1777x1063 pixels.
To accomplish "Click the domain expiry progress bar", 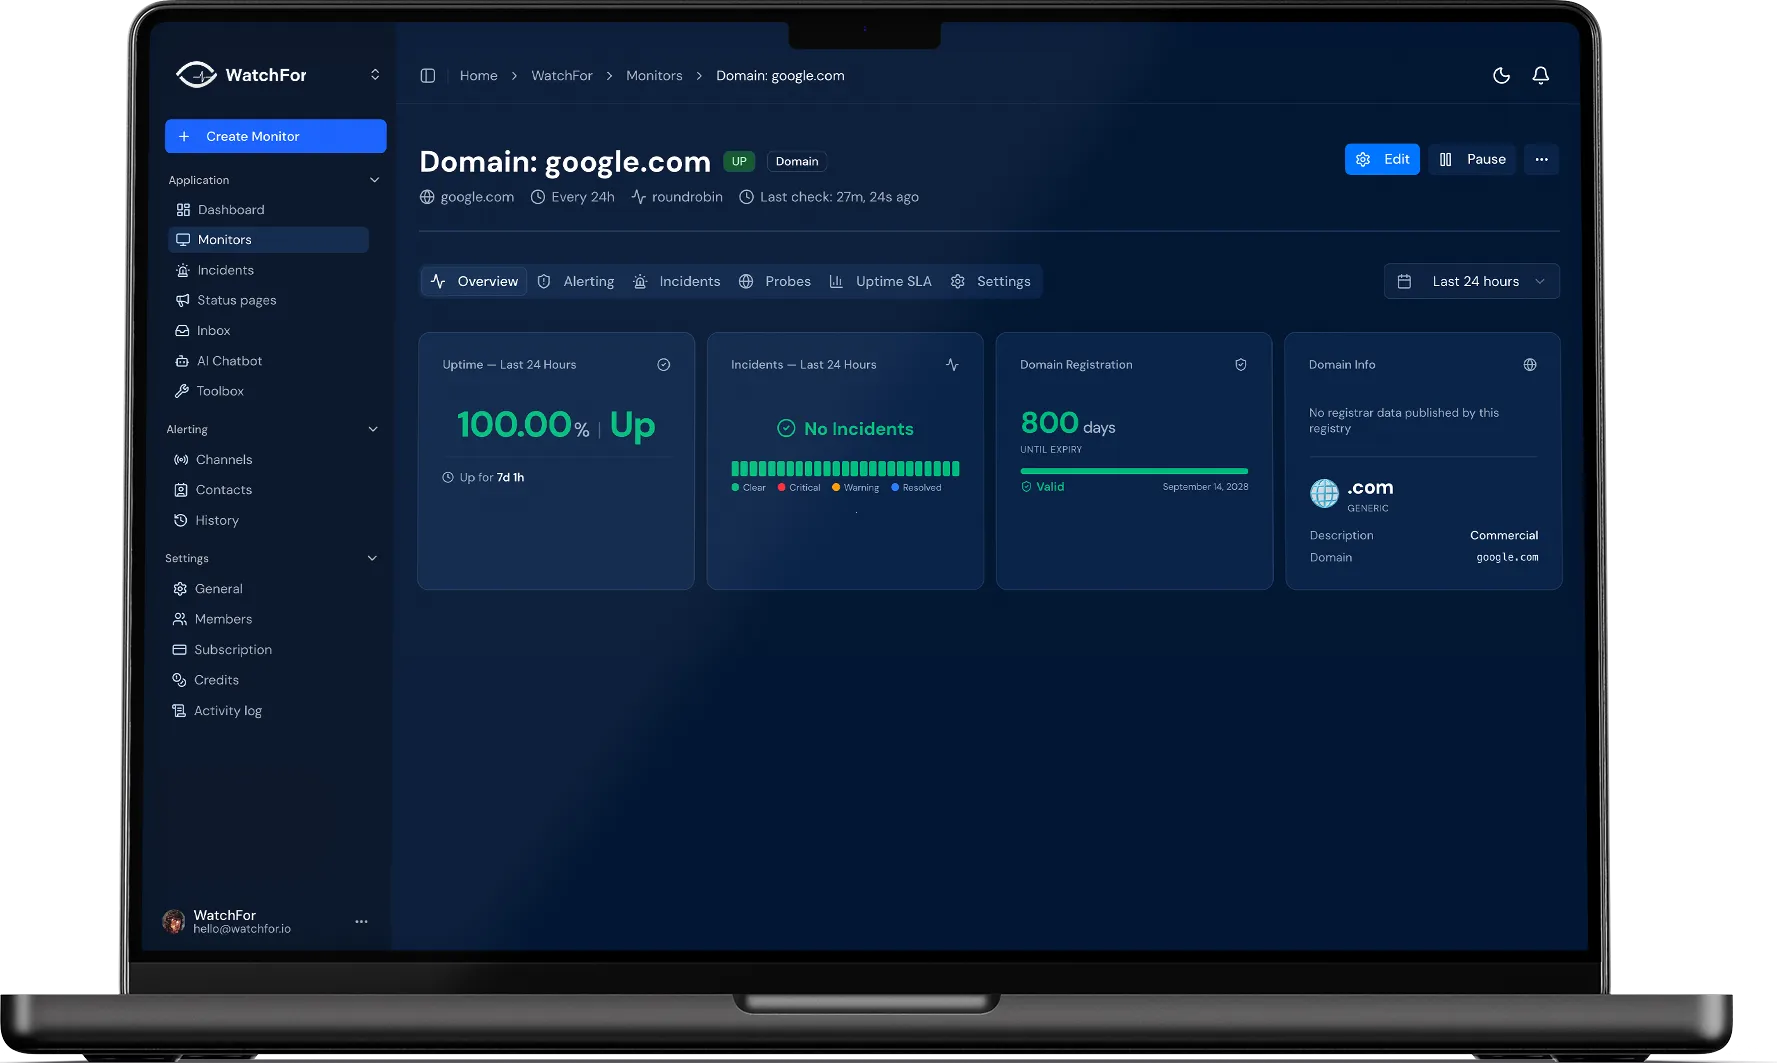I will pos(1134,471).
